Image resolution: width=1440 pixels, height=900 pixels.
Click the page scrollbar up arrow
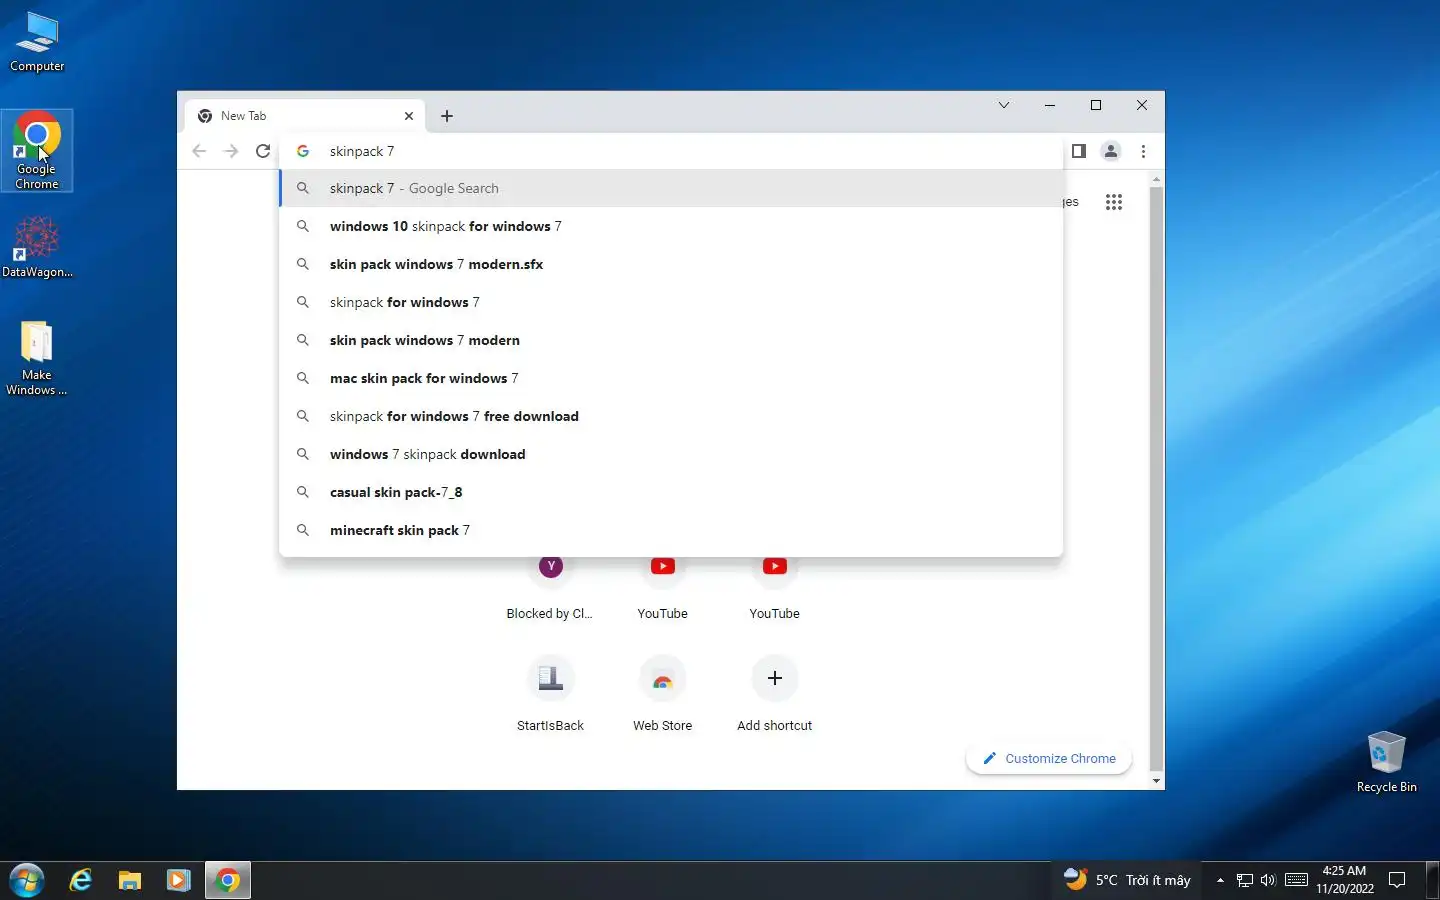[x=1156, y=180]
